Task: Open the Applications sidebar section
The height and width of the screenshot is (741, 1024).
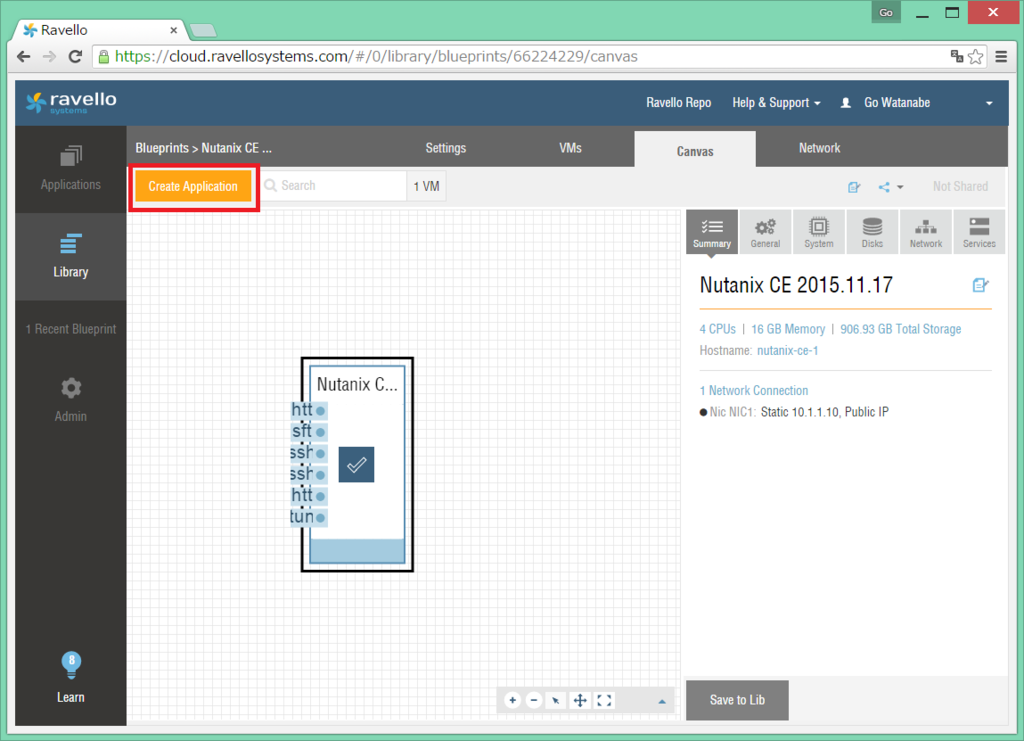Action: click(71, 168)
